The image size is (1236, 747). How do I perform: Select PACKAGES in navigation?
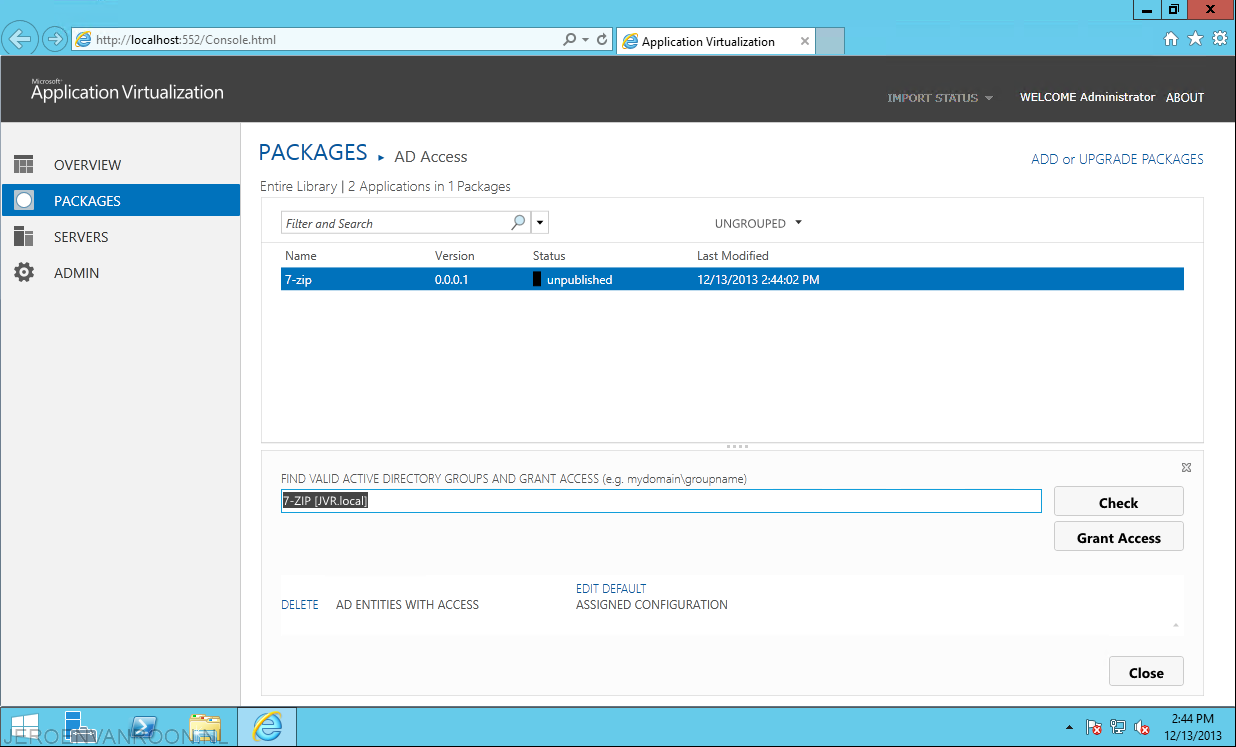coord(87,201)
